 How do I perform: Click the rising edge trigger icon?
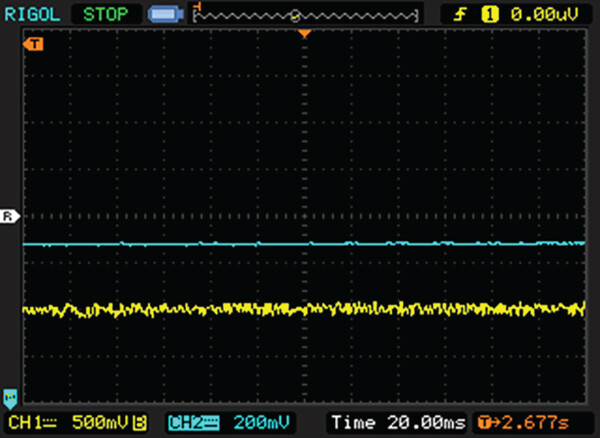(460, 15)
